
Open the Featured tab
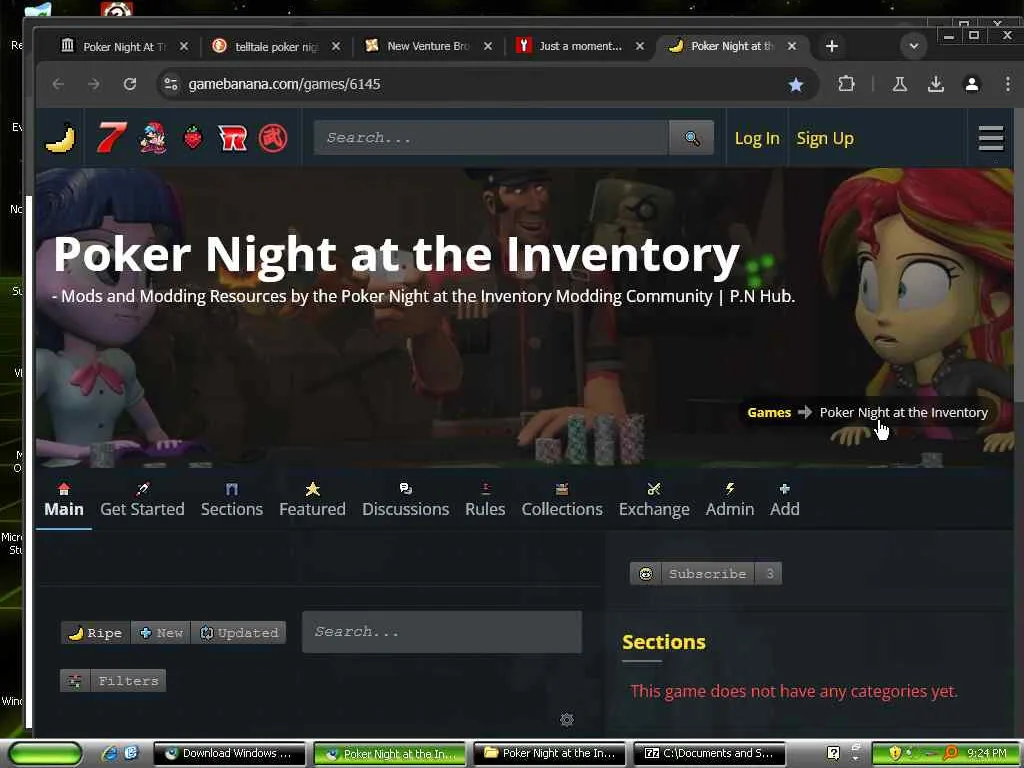(x=312, y=501)
